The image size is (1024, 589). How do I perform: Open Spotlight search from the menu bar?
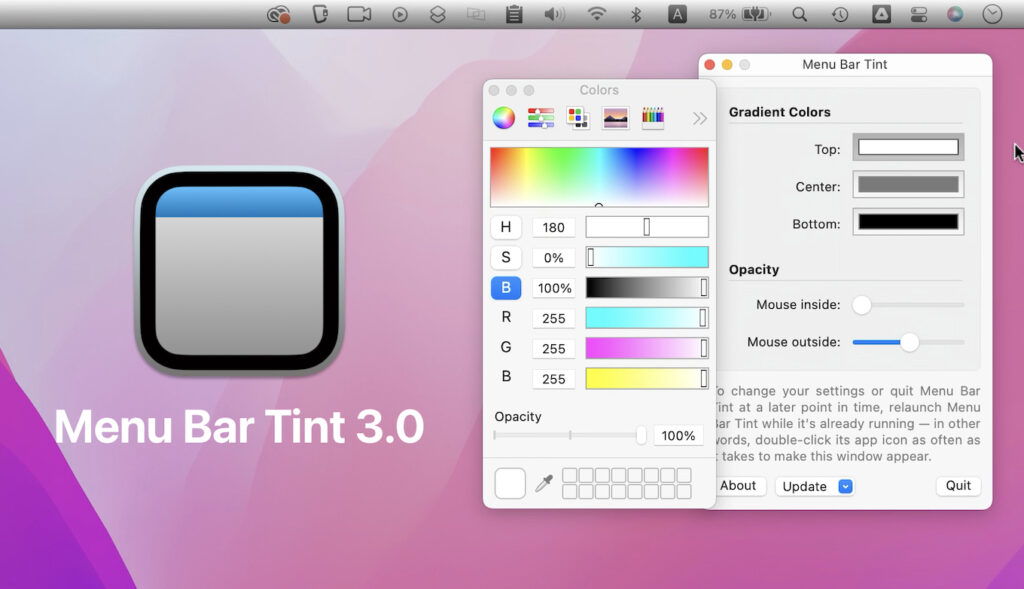pyautogui.click(x=798, y=14)
